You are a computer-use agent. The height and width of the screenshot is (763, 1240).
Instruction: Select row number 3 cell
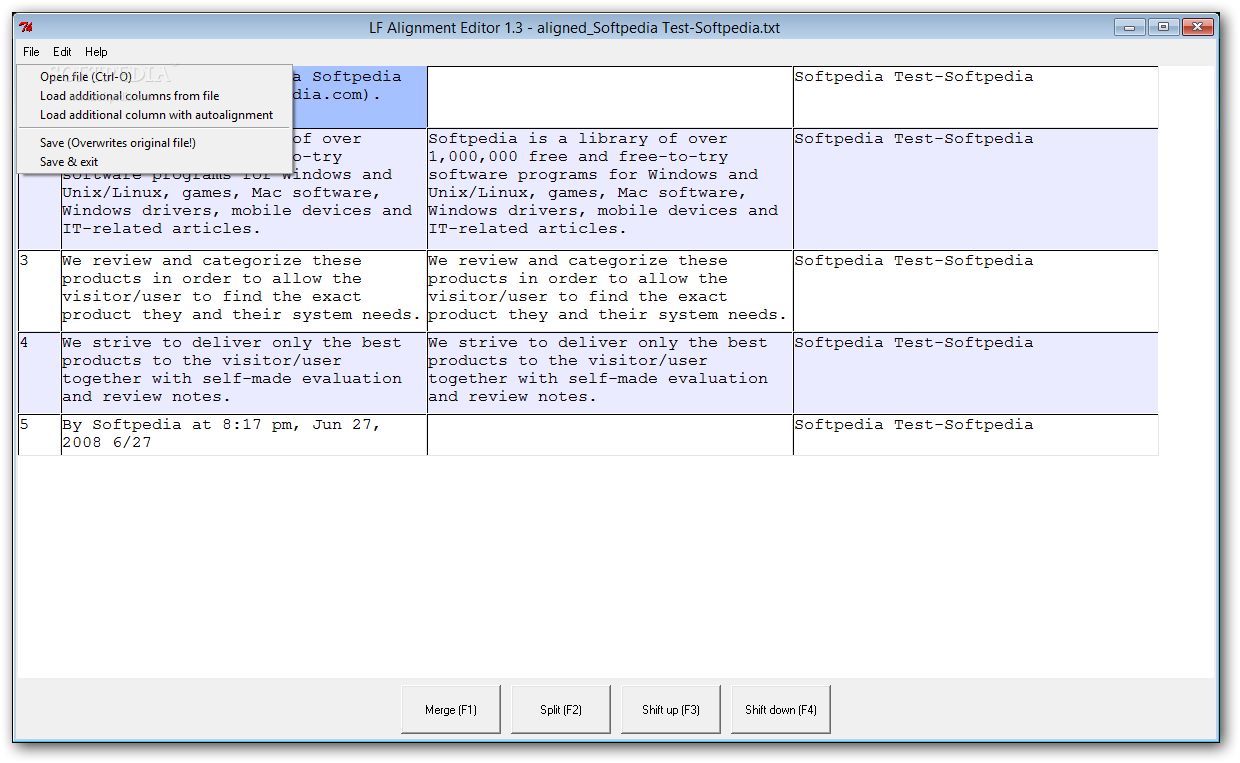tap(40, 291)
